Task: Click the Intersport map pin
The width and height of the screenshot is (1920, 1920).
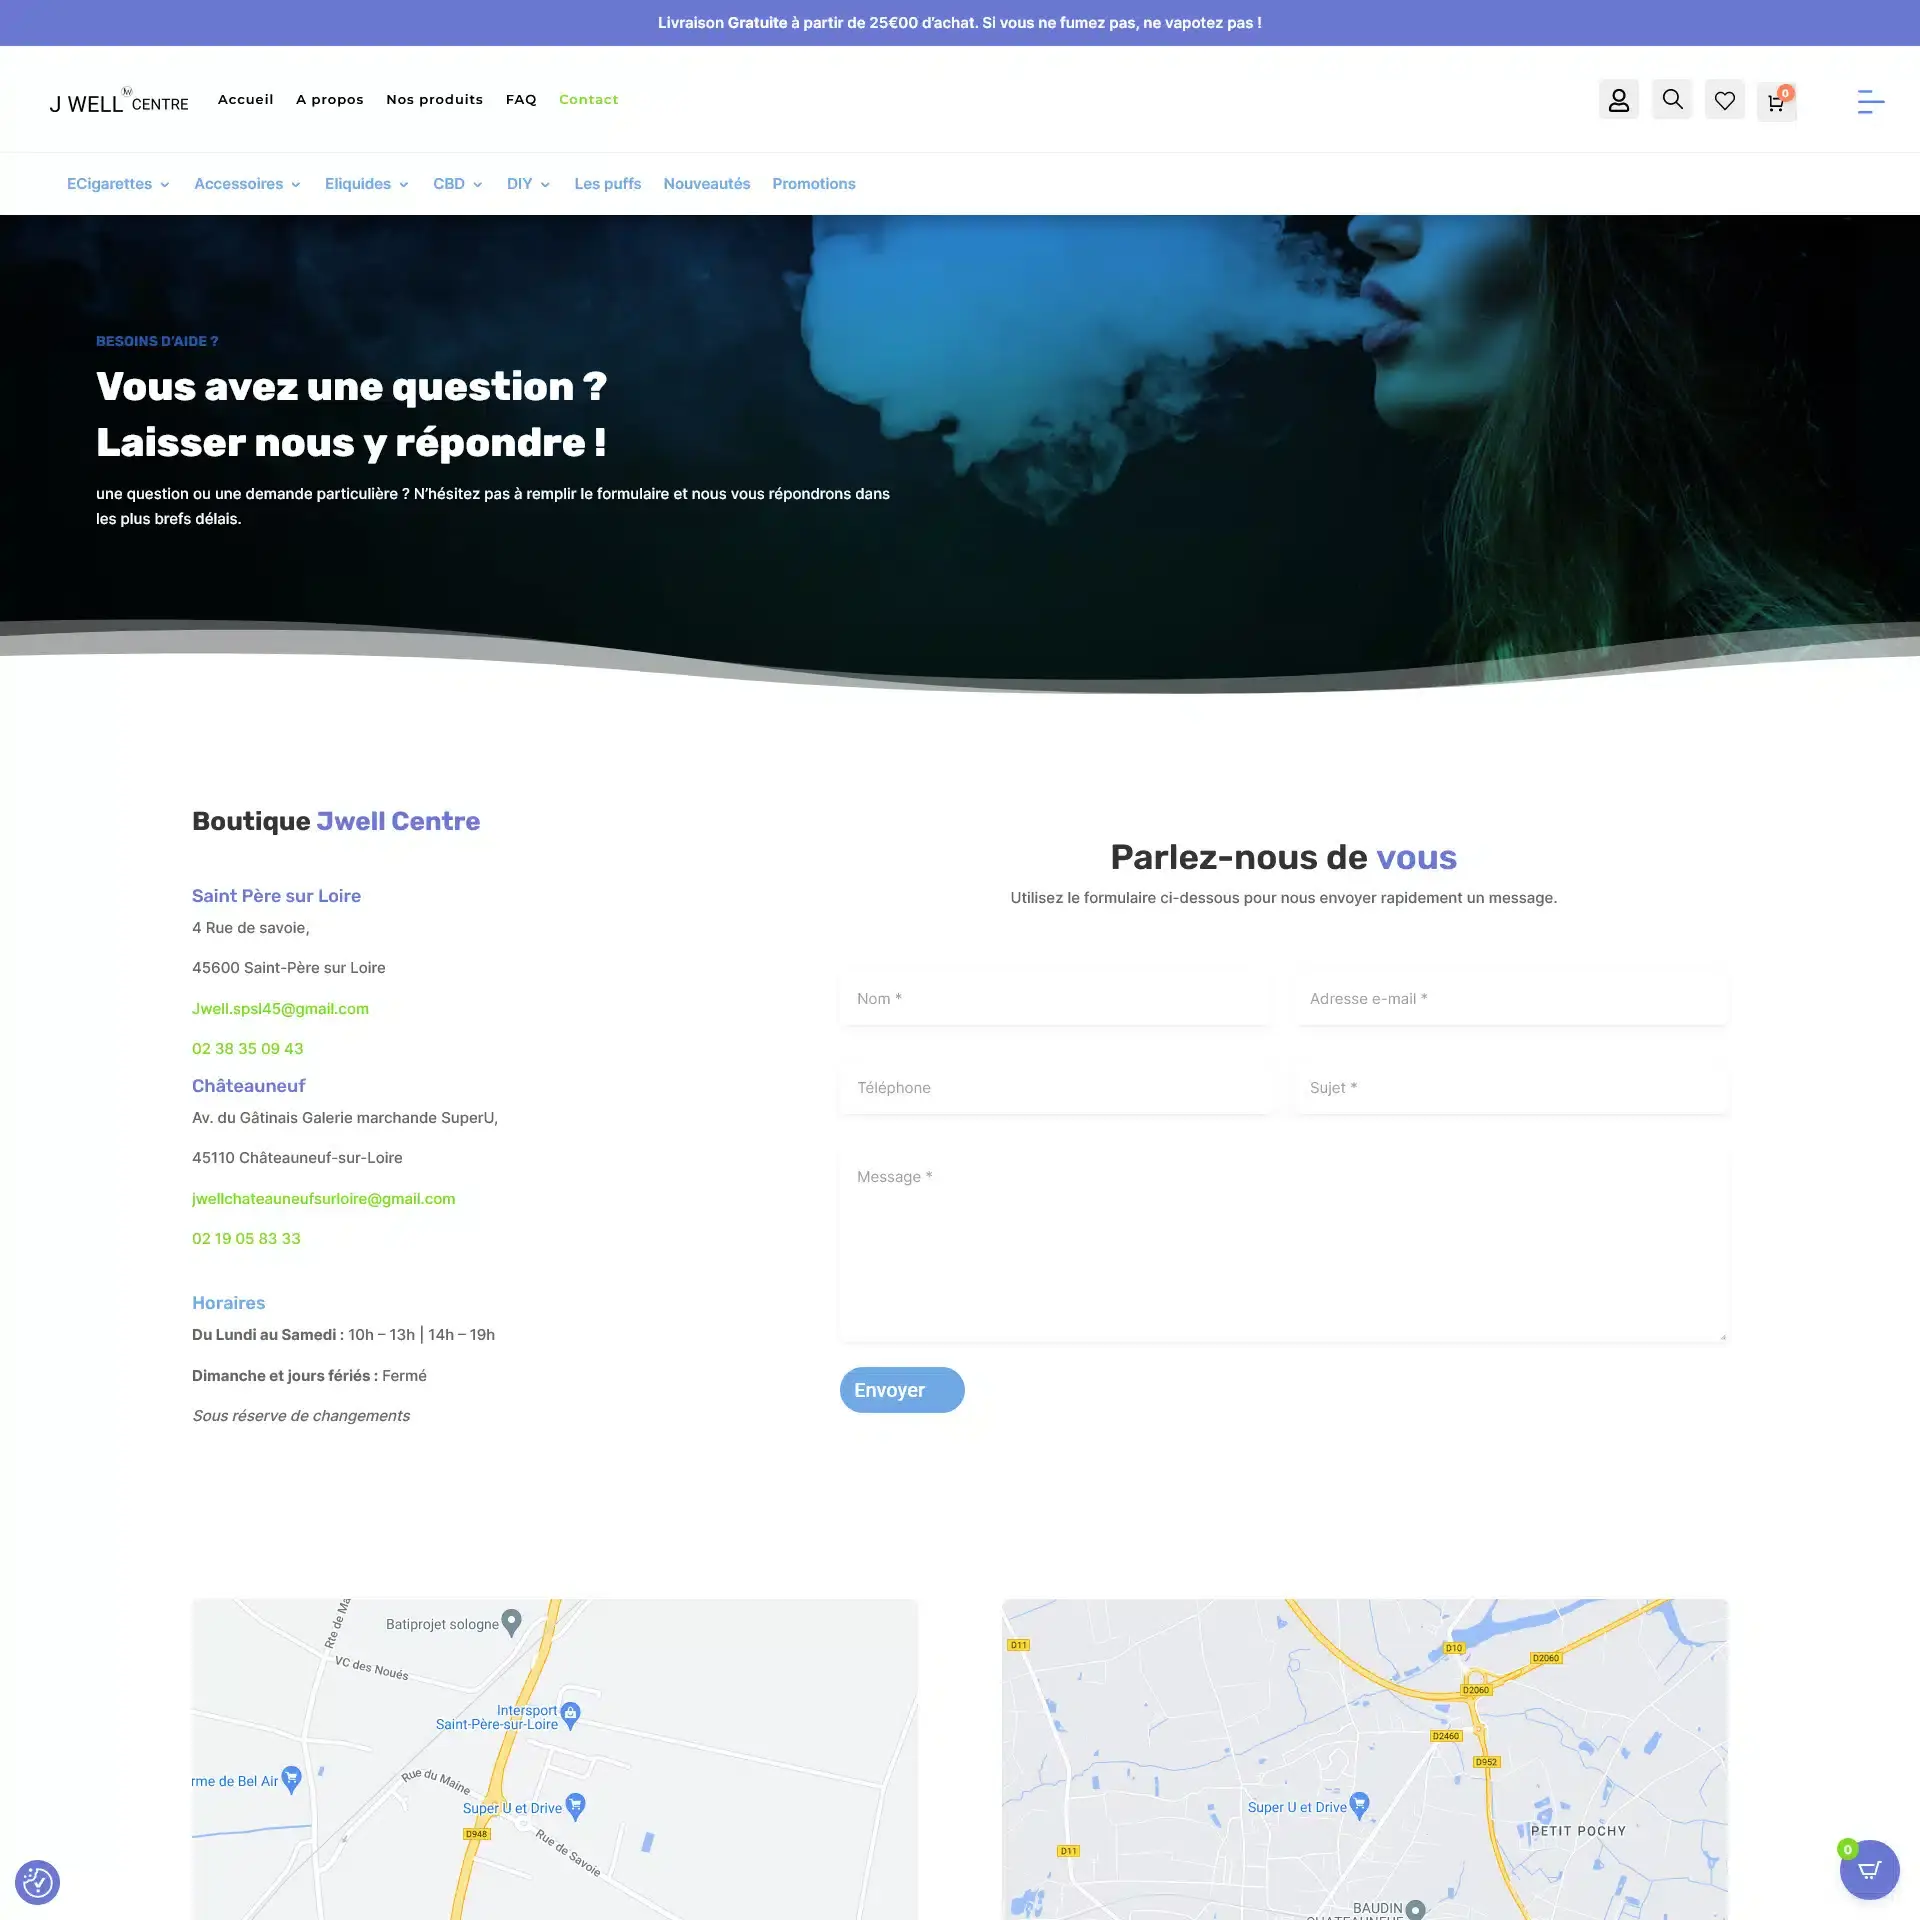Action: pyautogui.click(x=570, y=1716)
